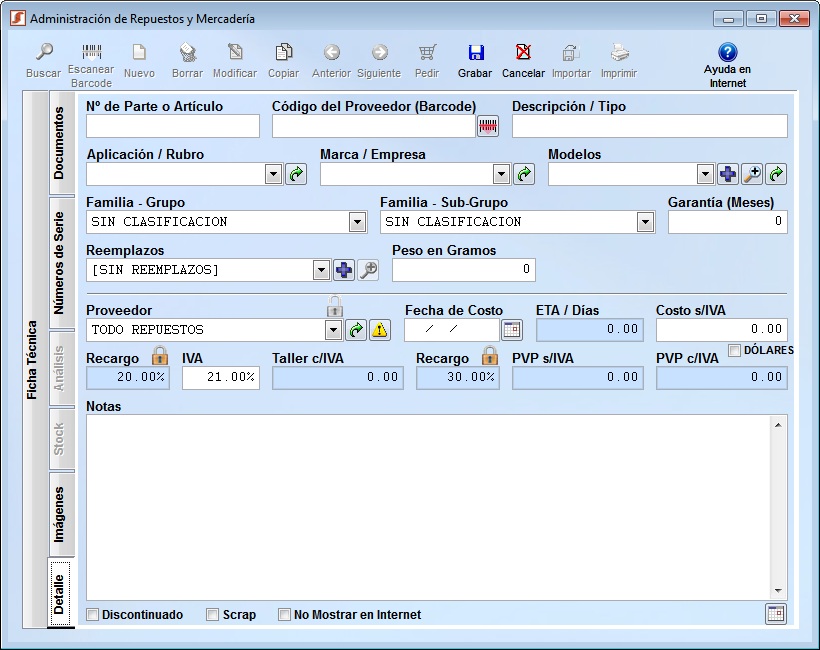
Task: Click green arrow next to Modelos
Action: coord(776,174)
